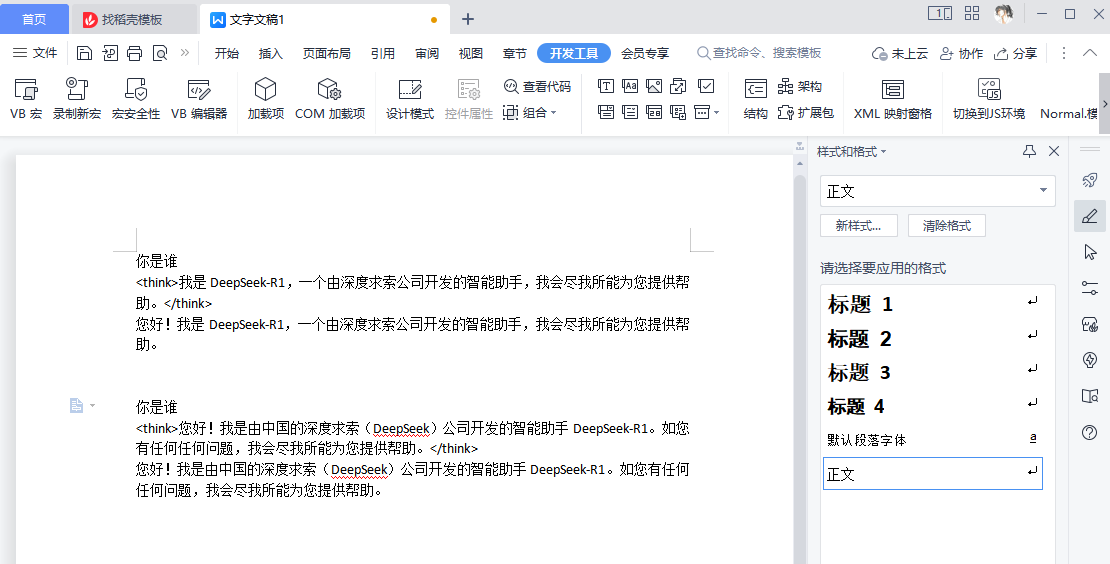Insert rich text content control (T icon)

pyautogui.click(x=605, y=86)
